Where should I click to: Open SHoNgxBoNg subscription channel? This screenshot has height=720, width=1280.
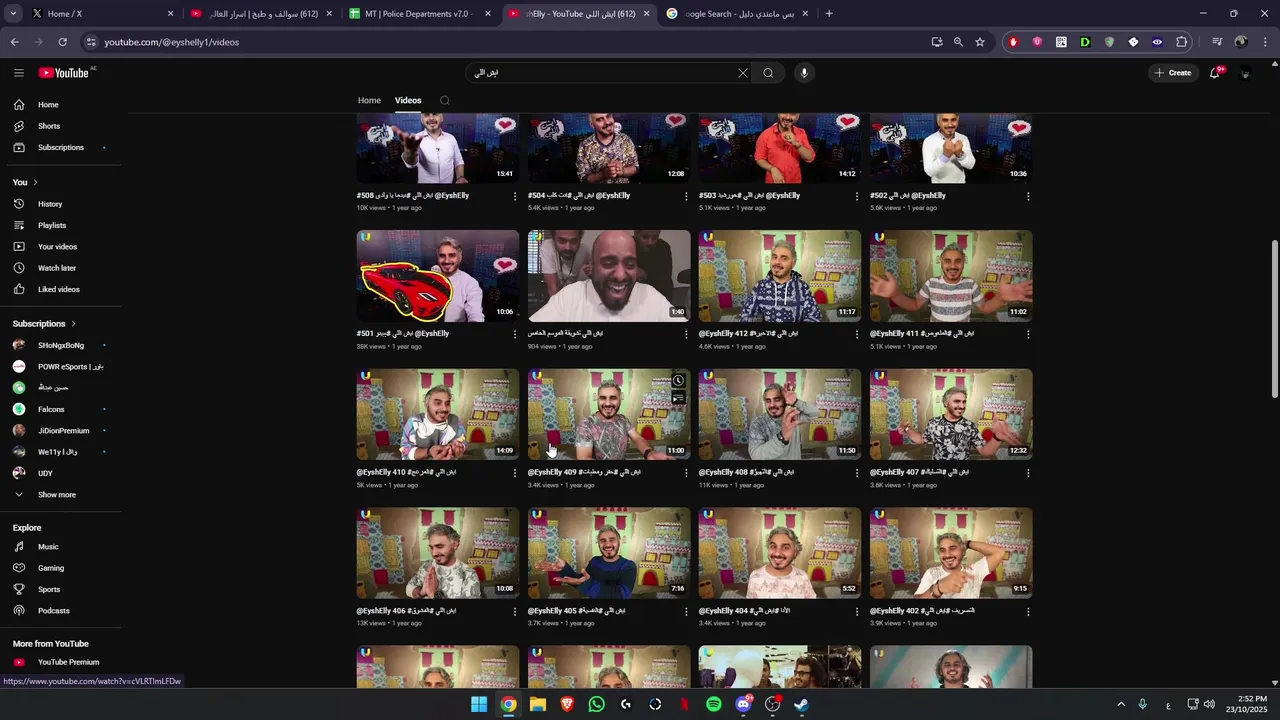point(61,345)
